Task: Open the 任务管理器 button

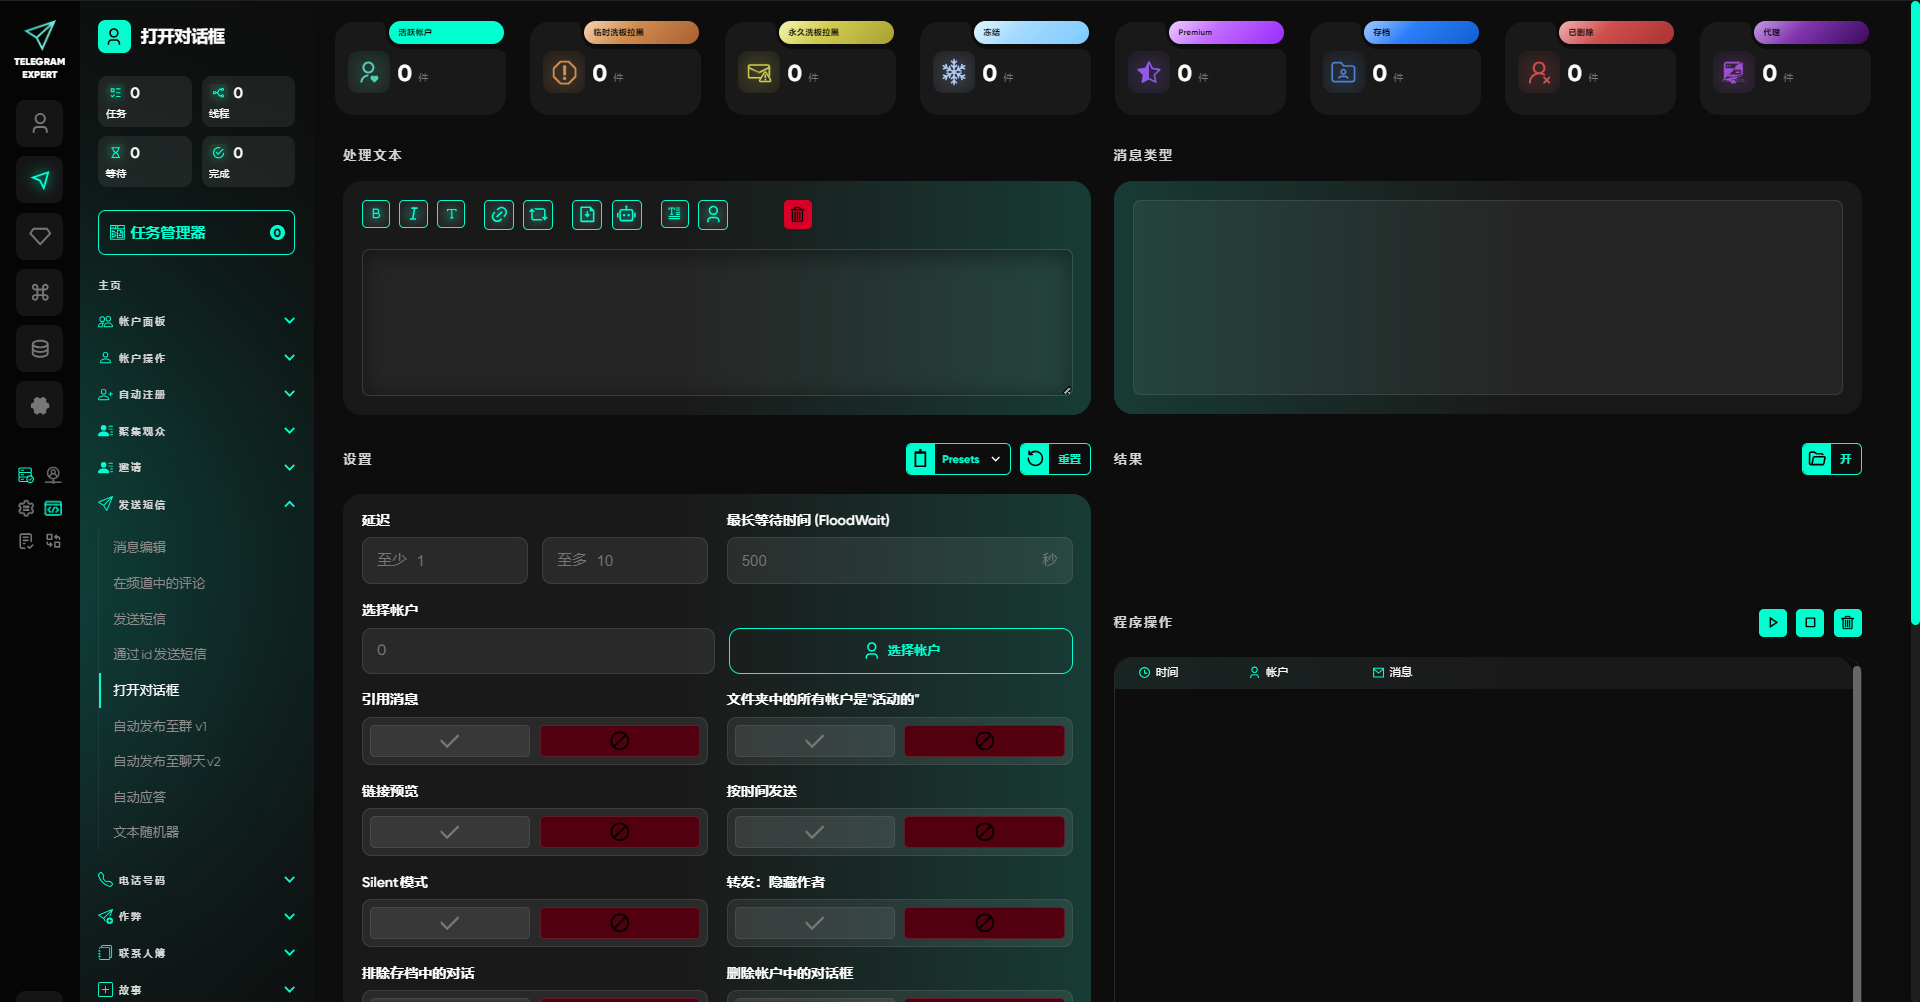Action: (196, 233)
